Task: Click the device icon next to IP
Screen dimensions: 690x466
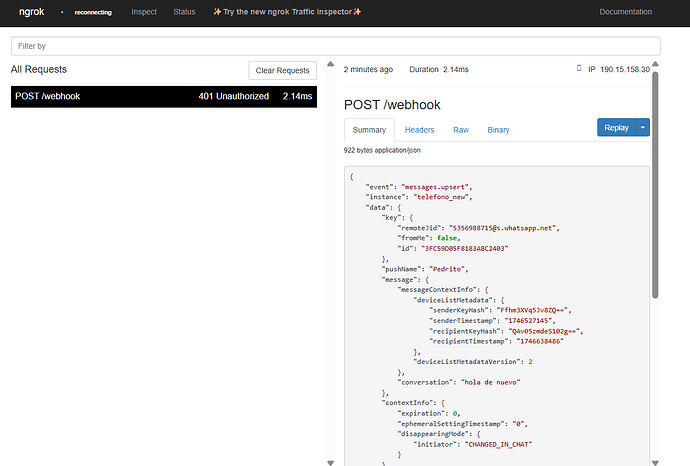Action: 579,68
